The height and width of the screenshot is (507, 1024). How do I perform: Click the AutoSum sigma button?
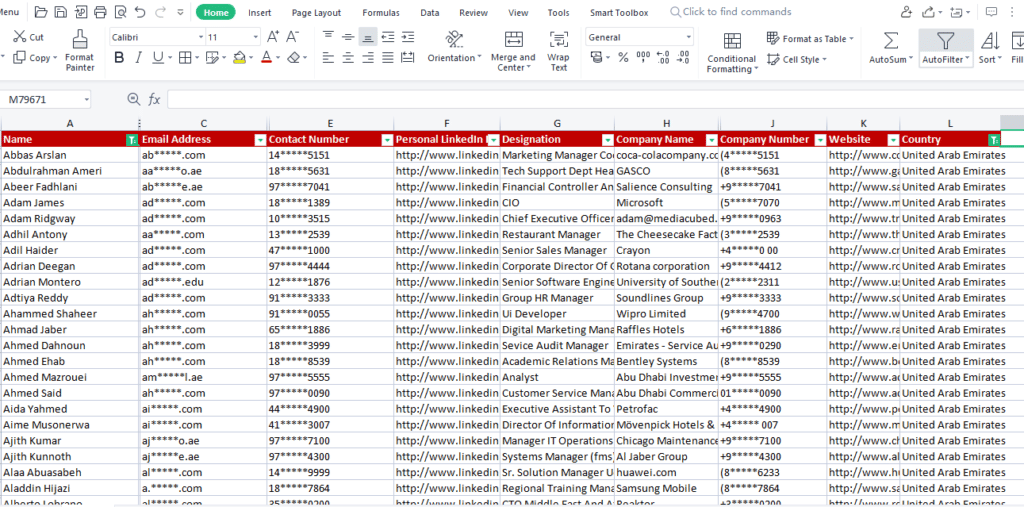tap(891, 48)
